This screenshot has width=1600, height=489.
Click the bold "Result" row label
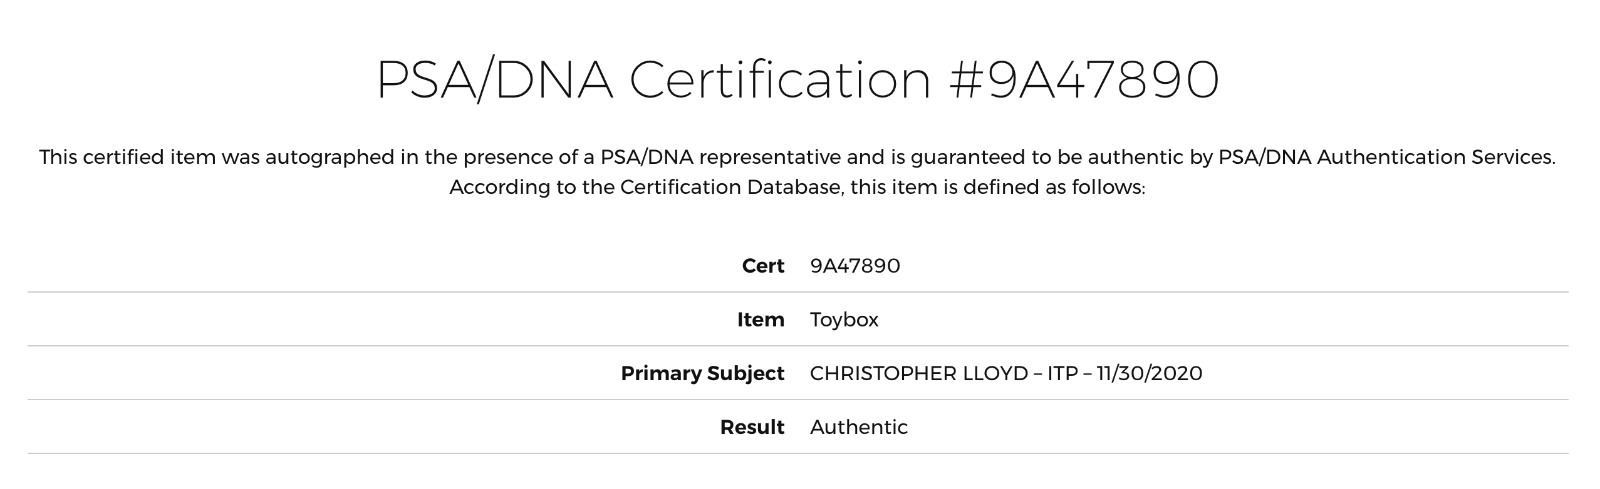pos(752,427)
